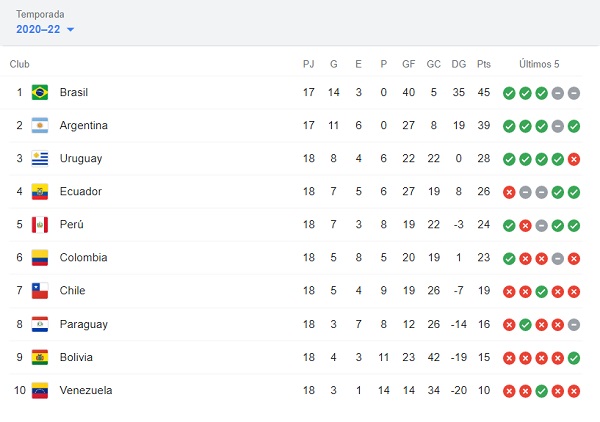
Task: Click the Argentina flag icon
Action: pos(40,126)
